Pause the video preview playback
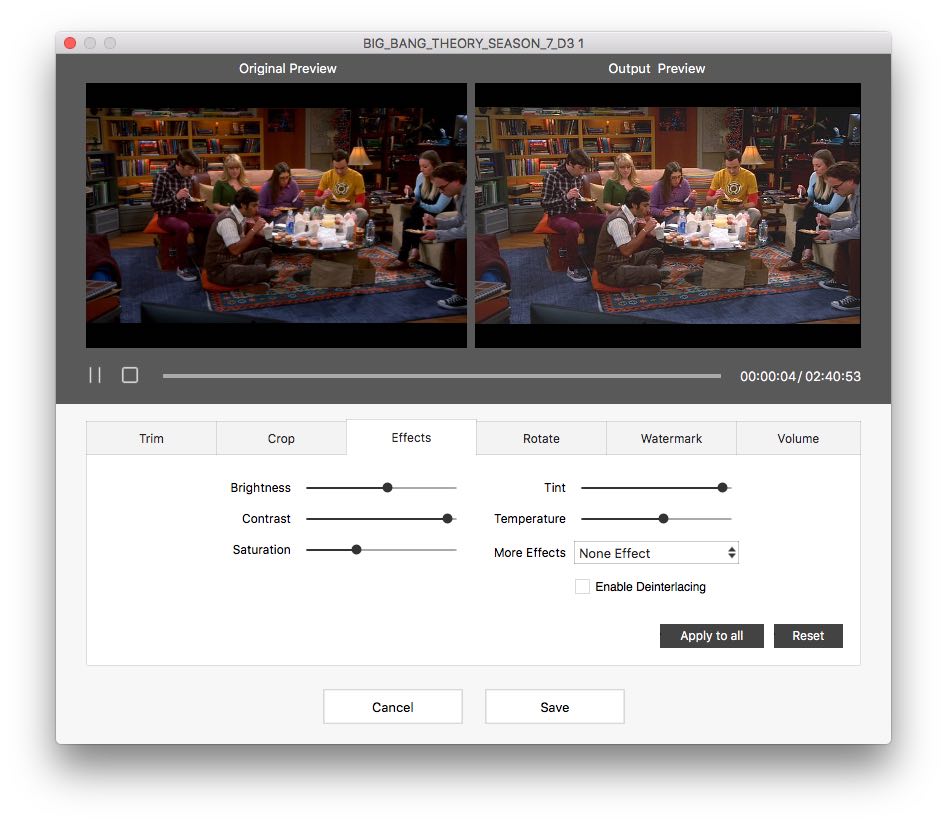947x824 pixels. (95, 375)
